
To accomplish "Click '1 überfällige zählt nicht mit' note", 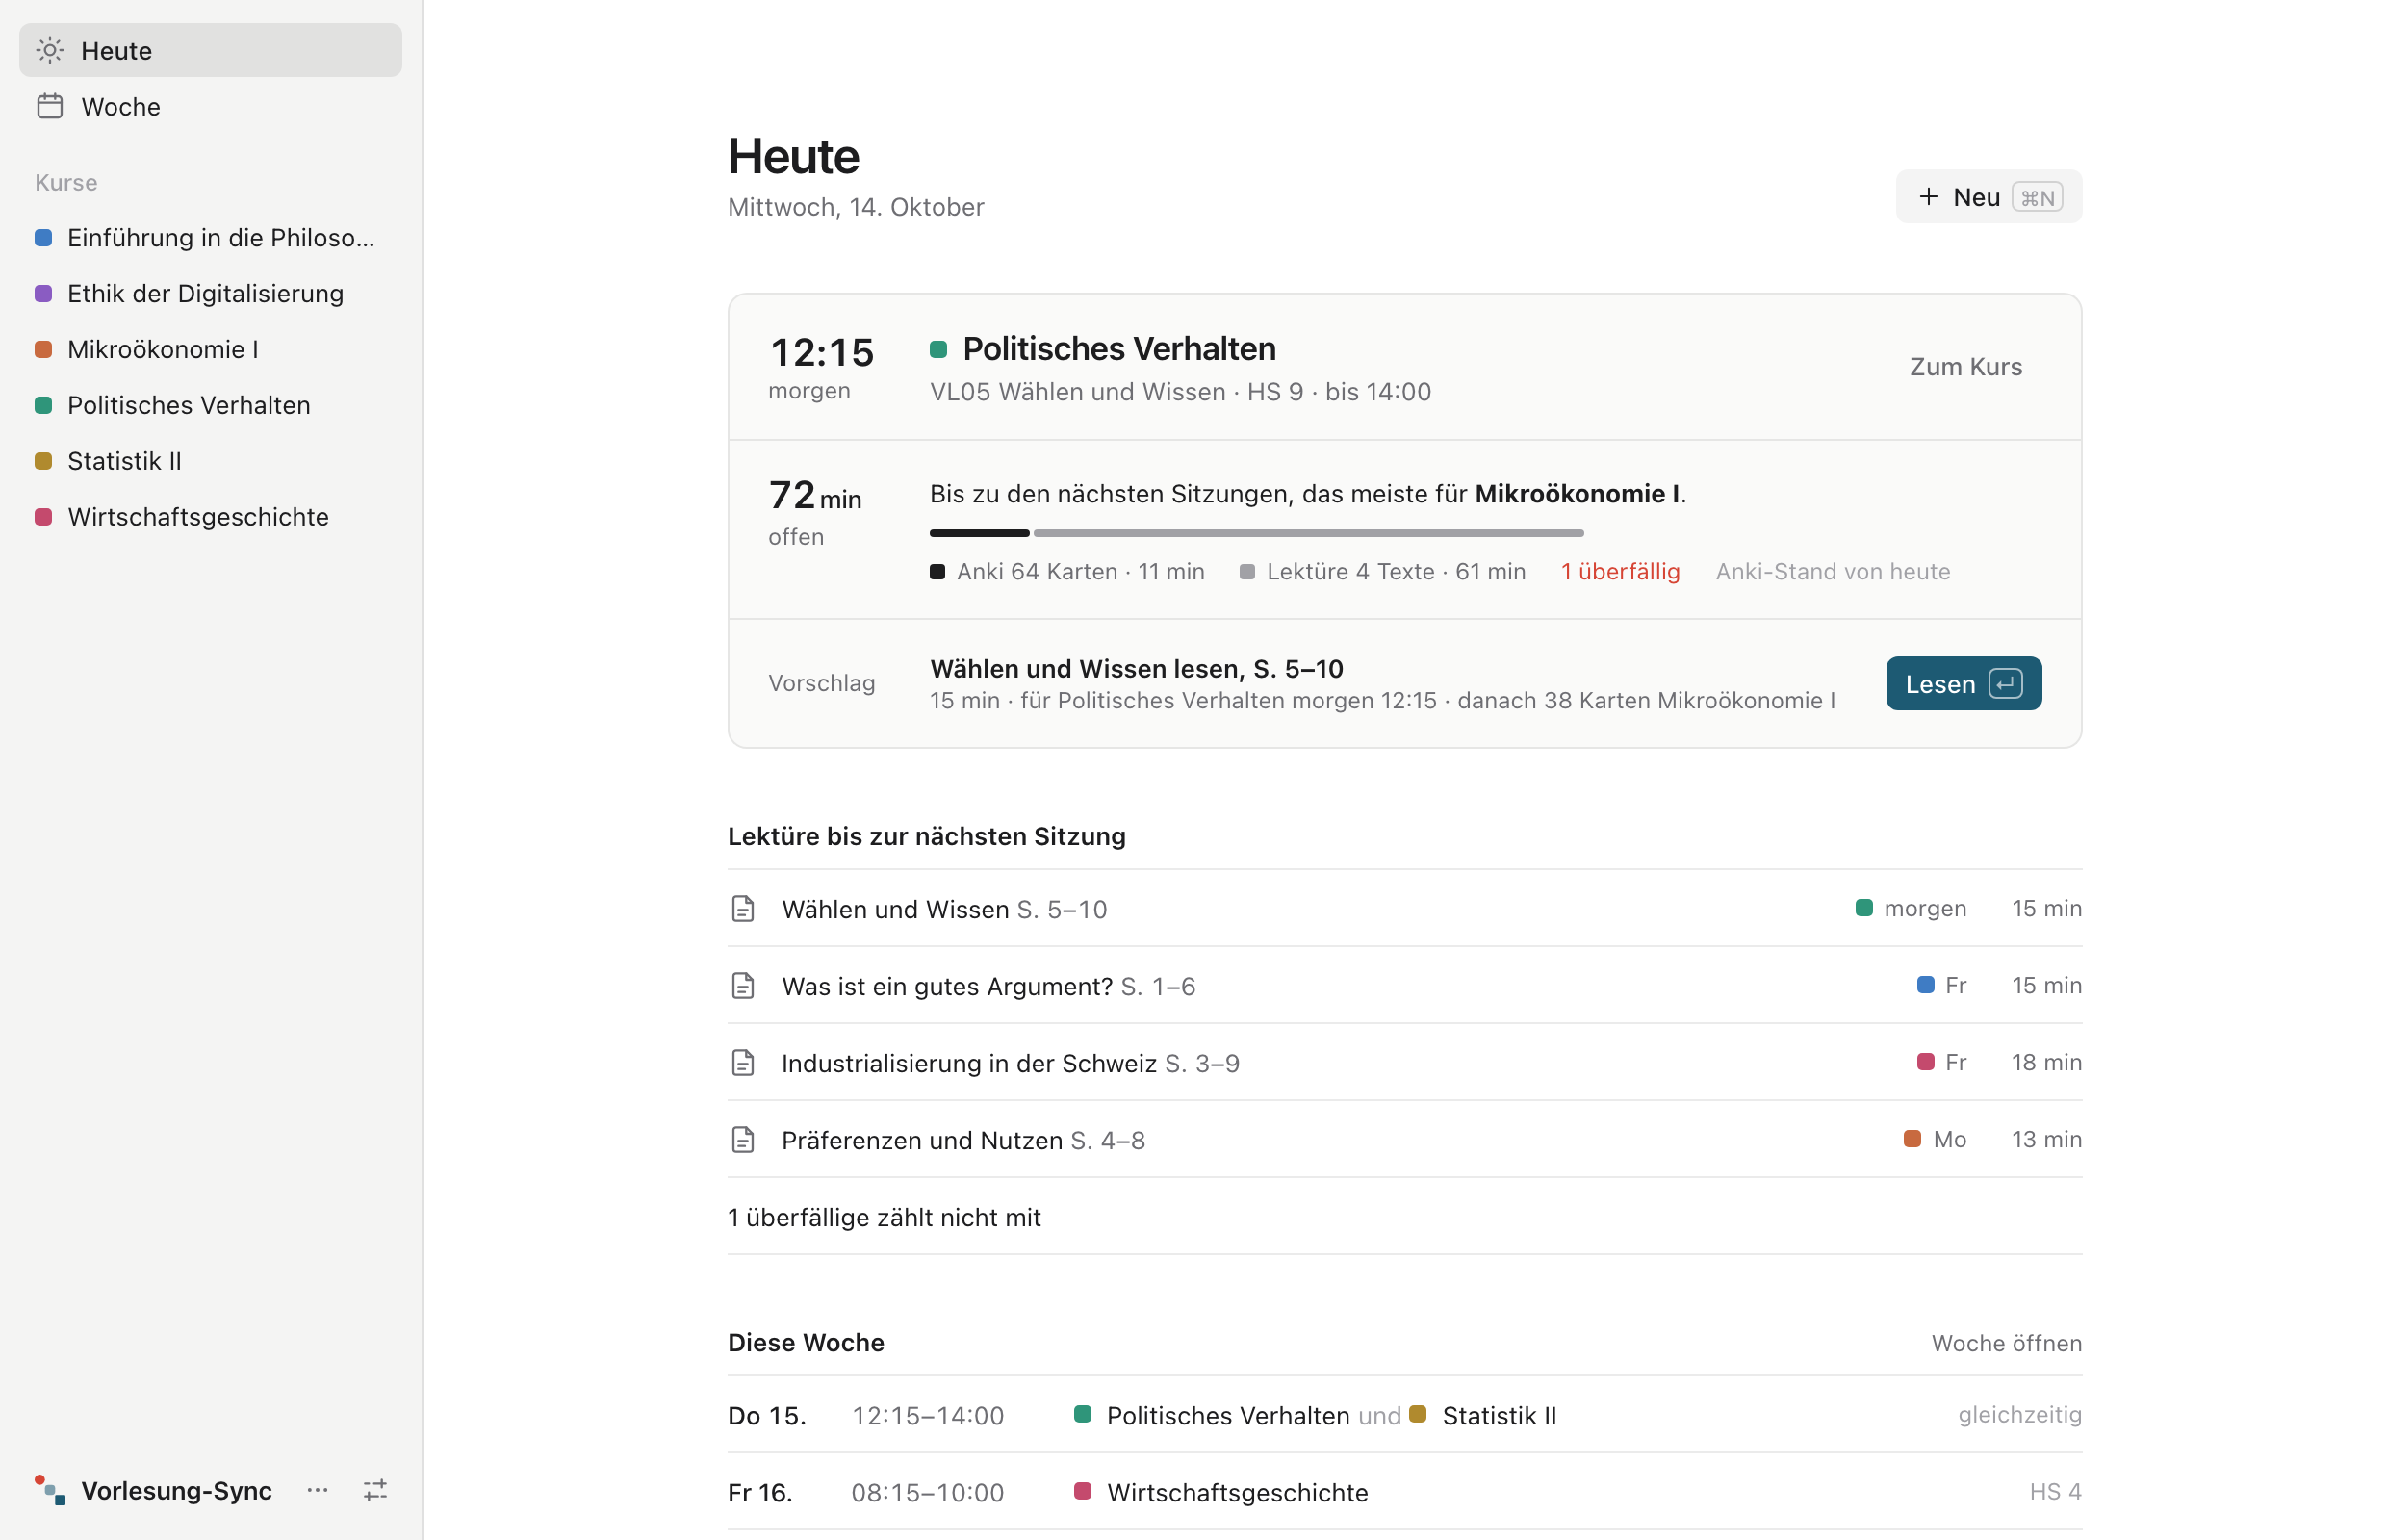I will click(884, 1217).
